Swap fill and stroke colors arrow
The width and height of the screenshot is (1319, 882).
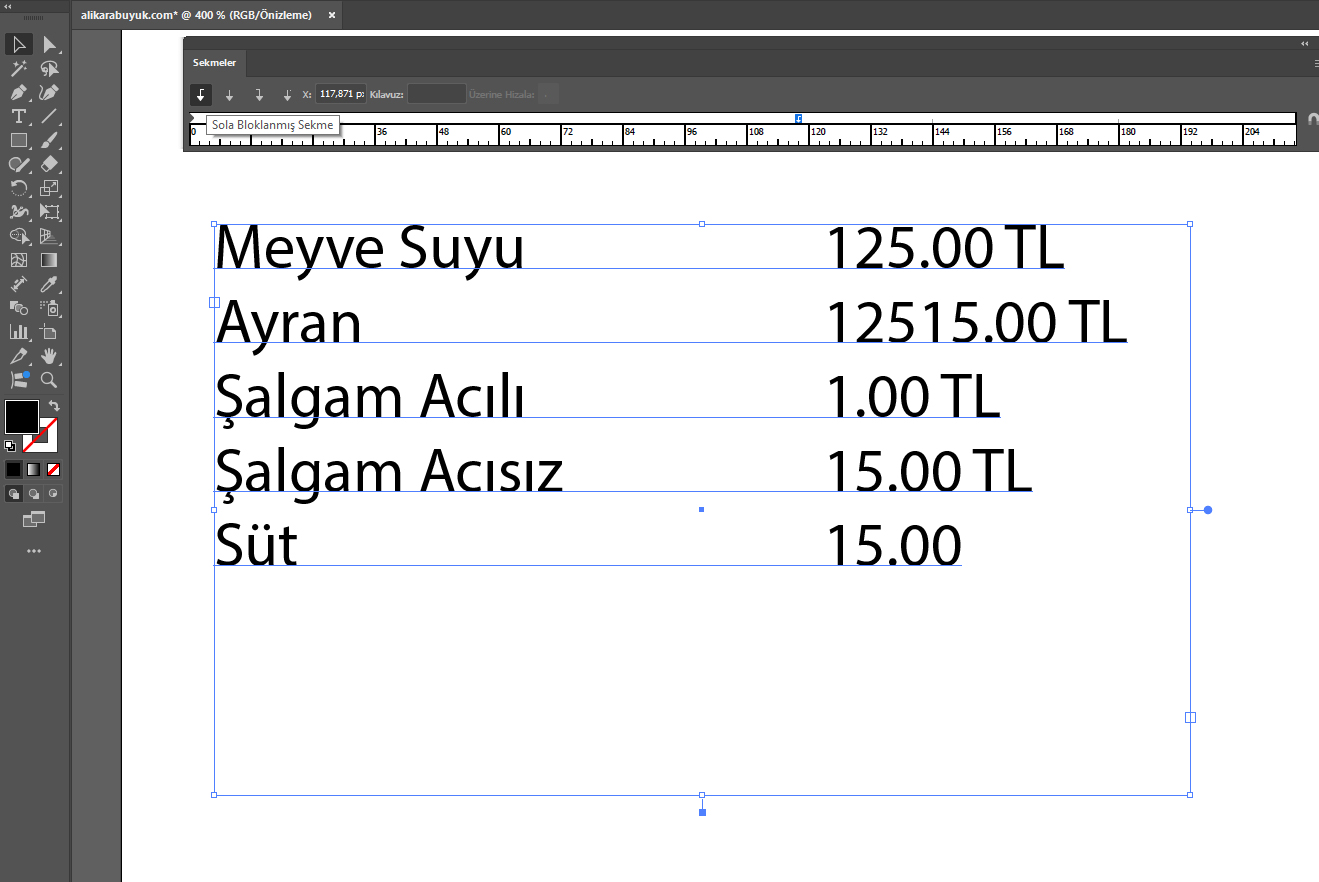click(x=54, y=406)
